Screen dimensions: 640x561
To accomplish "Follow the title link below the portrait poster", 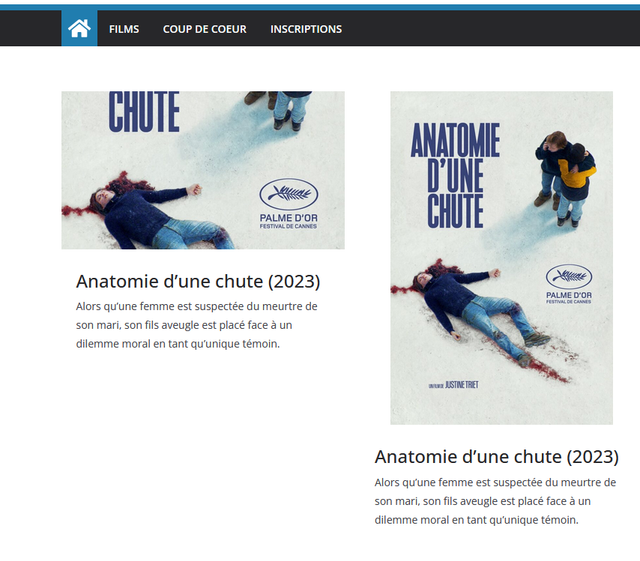I will (x=497, y=456).
